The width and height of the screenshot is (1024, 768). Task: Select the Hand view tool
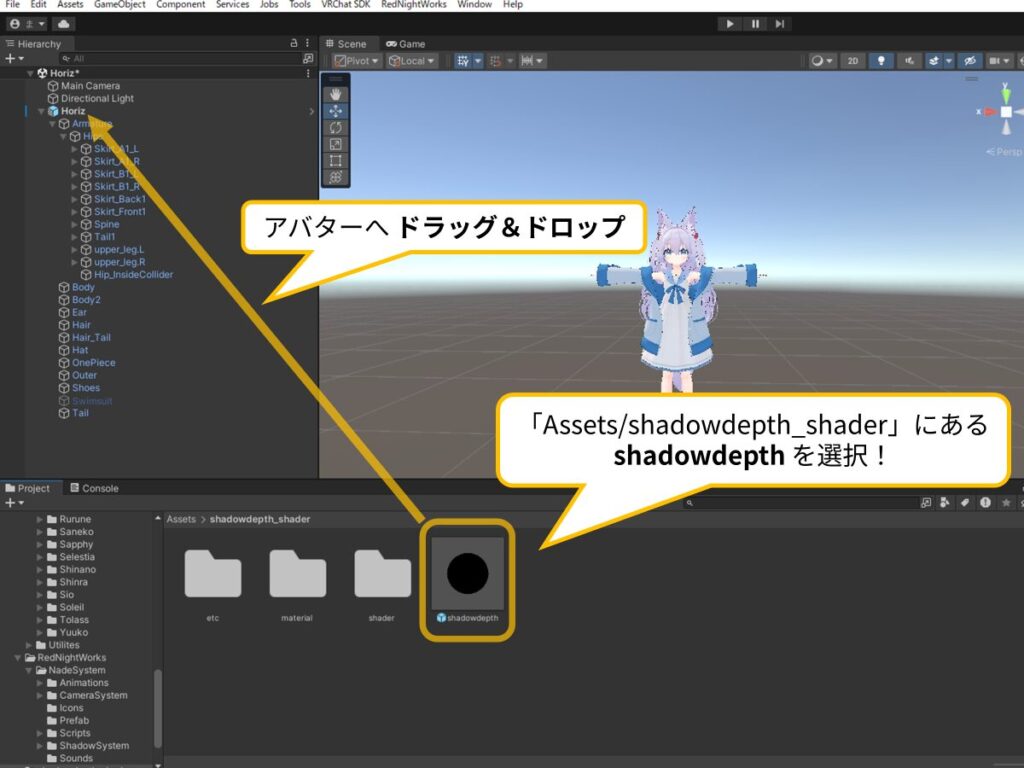(x=336, y=94)
